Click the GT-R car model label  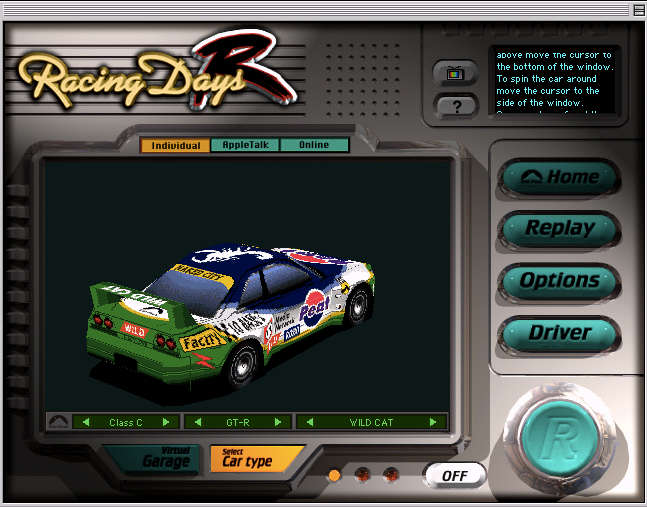tap(238, 422)
